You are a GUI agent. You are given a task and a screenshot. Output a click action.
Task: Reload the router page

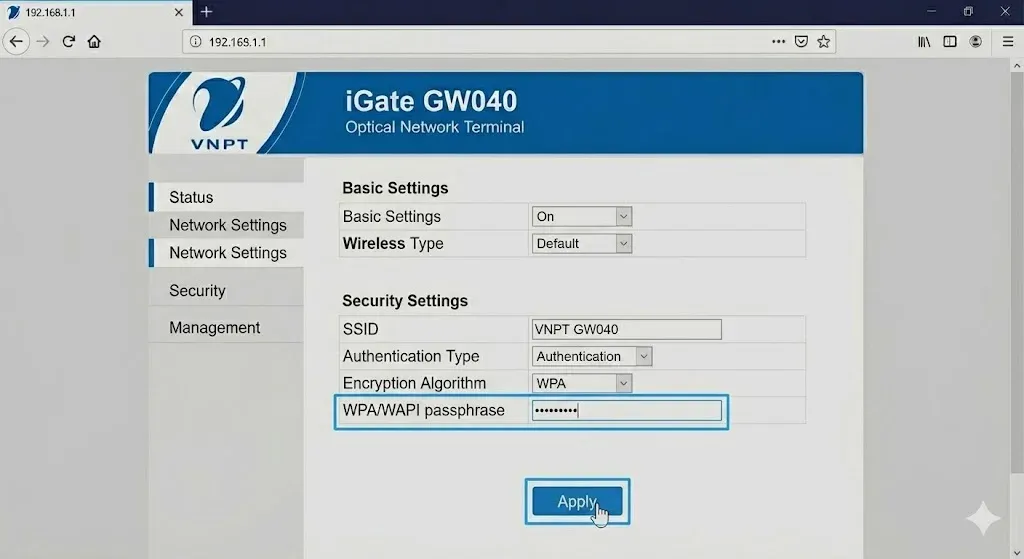point(69,42)
